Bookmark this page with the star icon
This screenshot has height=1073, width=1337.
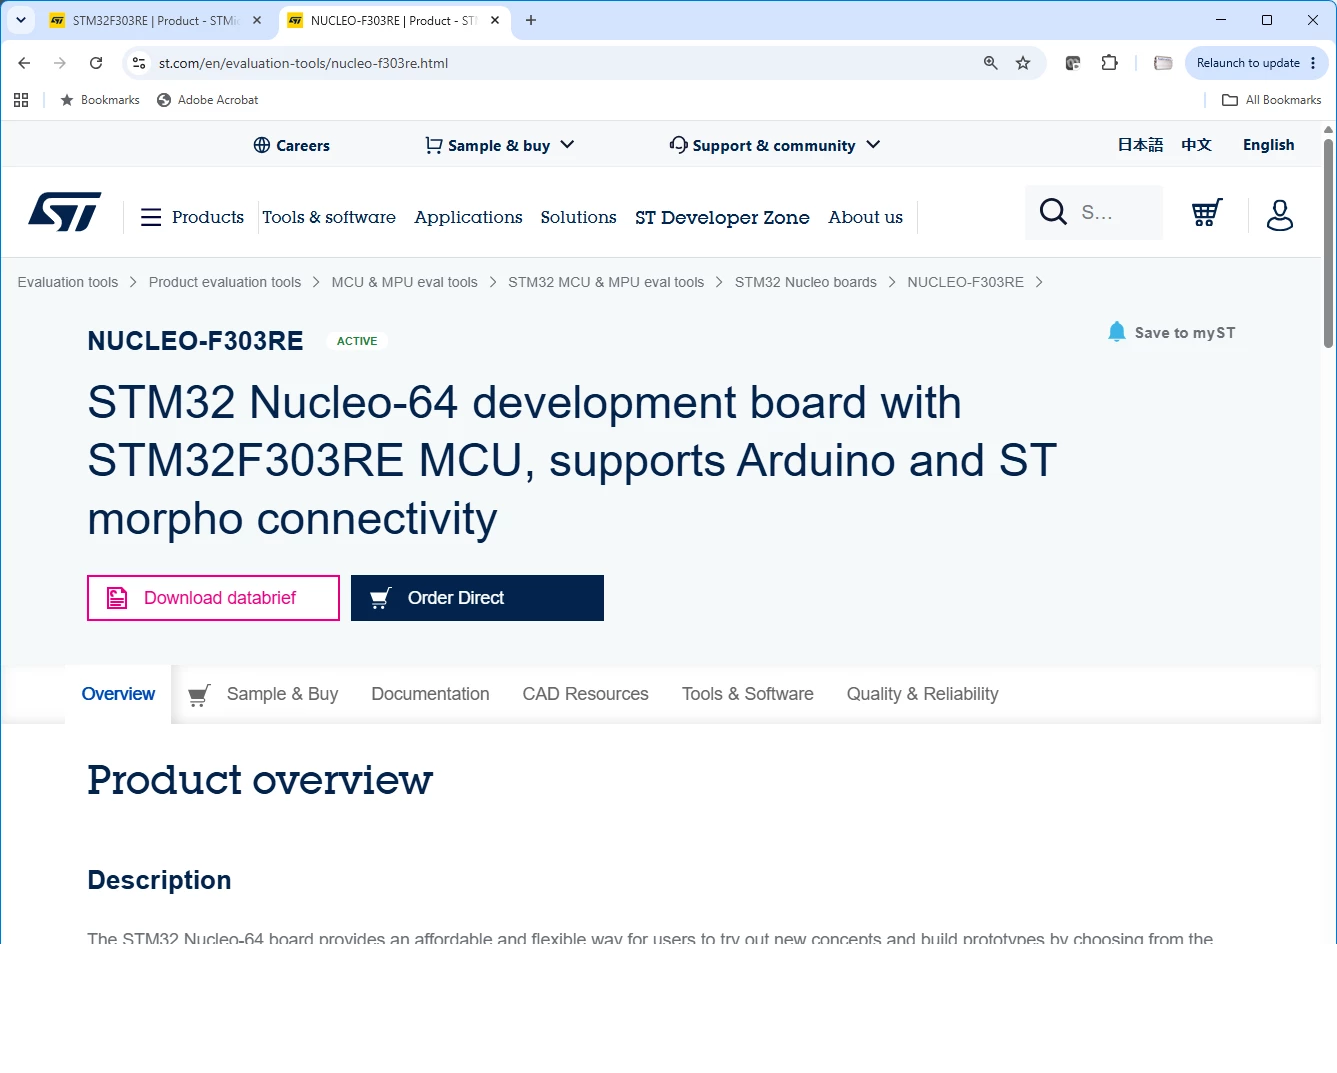pos(1023,63)
